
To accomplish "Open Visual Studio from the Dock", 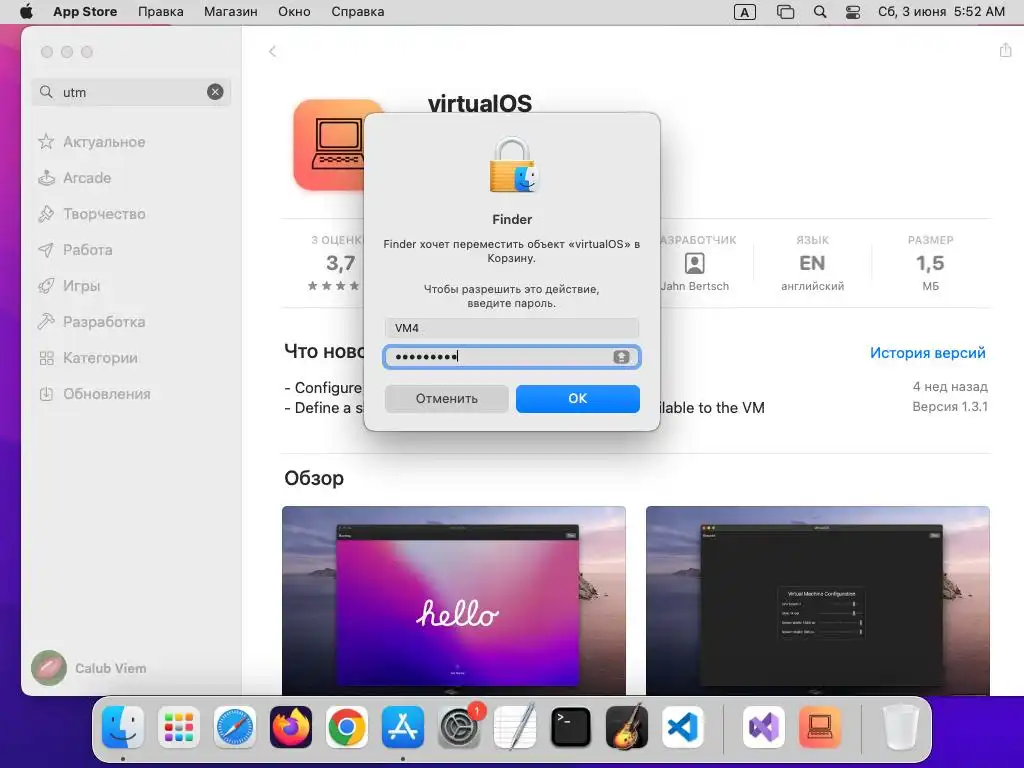I will point(763,727).
